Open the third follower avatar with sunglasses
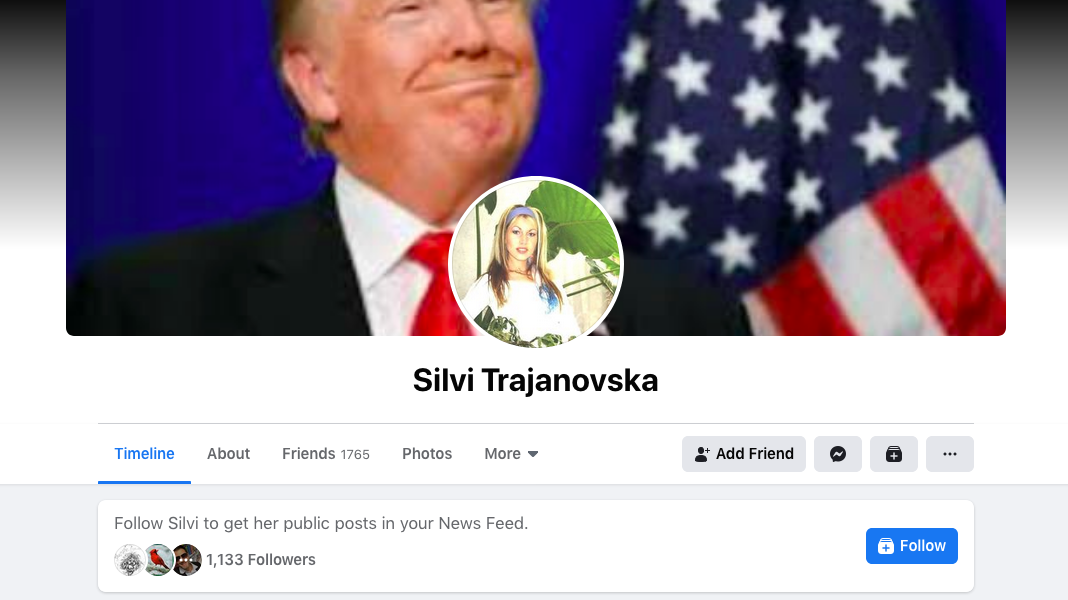1068x600 pixels. point(187,560)
